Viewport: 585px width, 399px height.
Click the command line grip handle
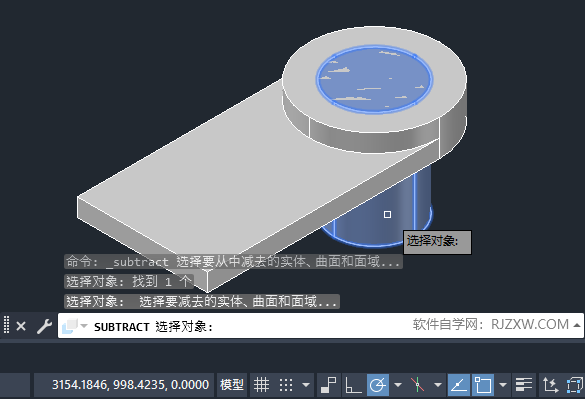pyautogui.click(x=6, y=325)
